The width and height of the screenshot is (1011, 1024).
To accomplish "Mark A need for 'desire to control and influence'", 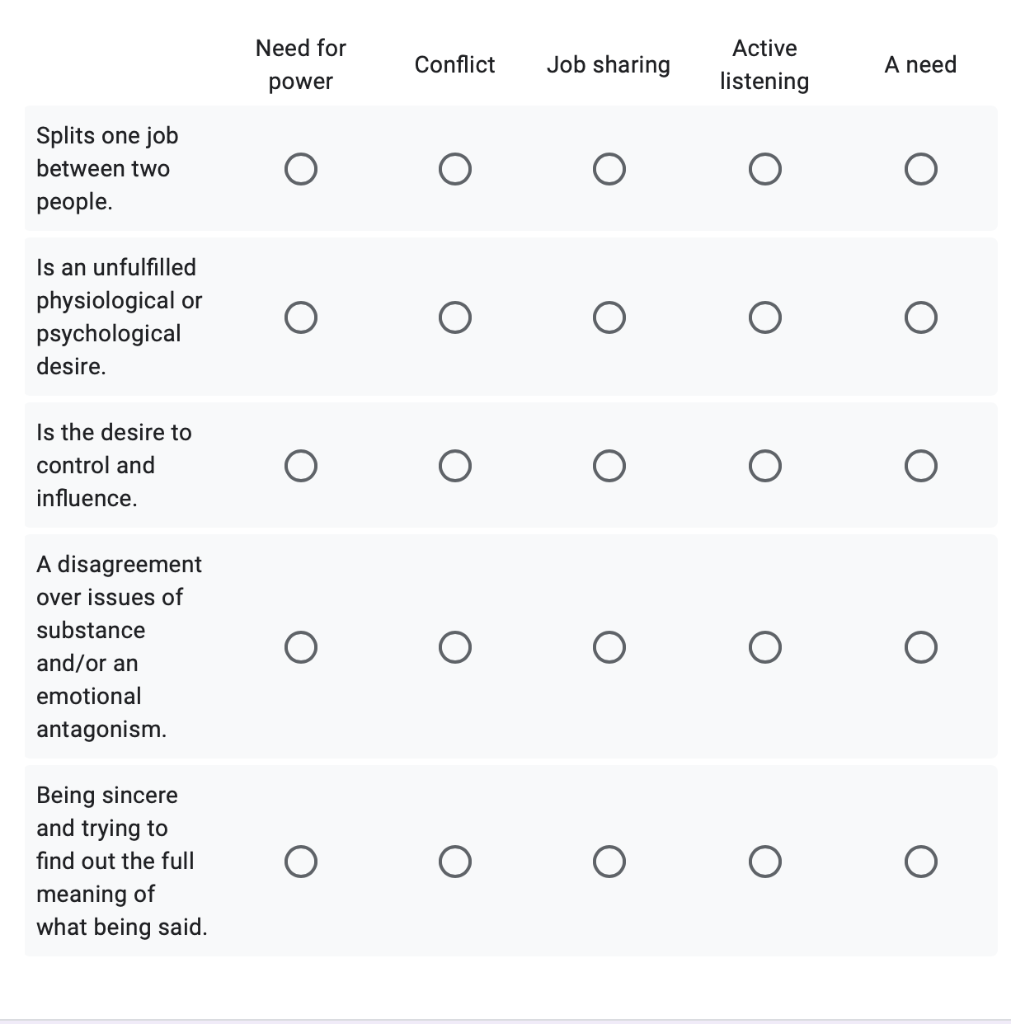I will [921, 466].
